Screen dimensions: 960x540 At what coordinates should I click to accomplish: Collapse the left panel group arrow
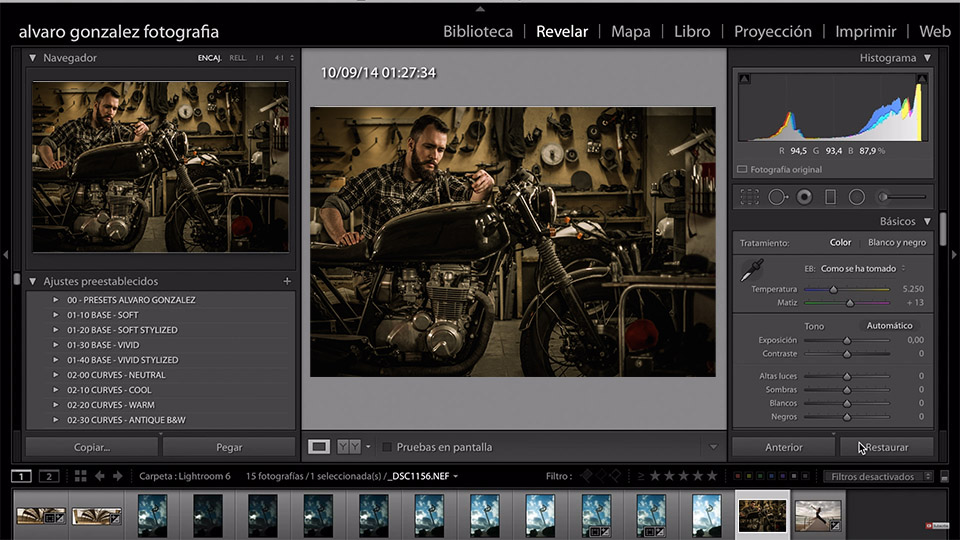pos(6,254)
